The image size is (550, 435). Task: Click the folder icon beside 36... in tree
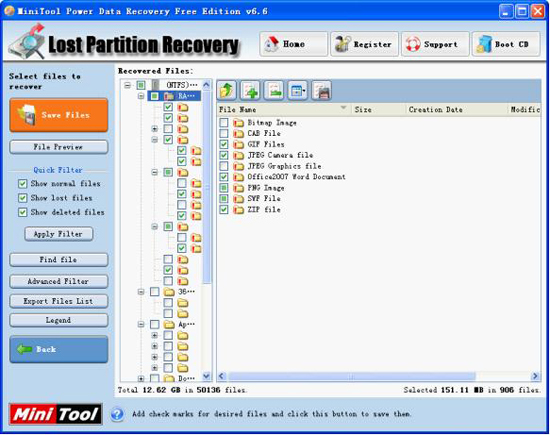pos(169,292)
